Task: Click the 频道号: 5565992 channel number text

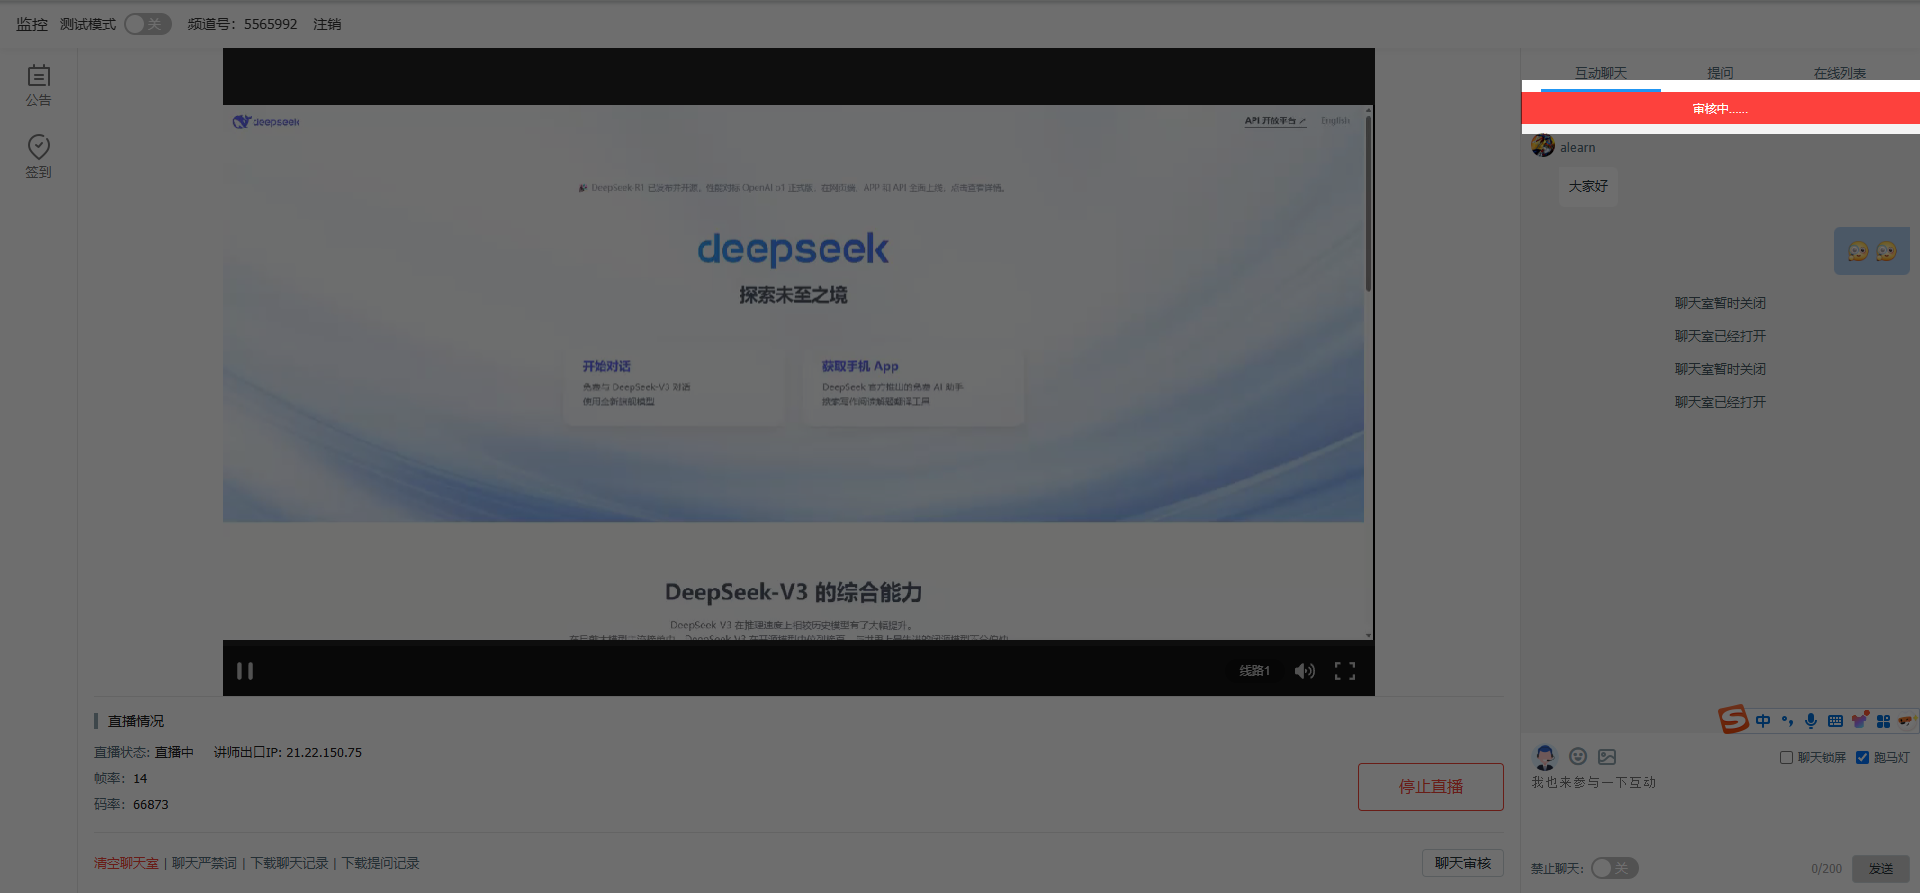Action: [x=243, y=24]
